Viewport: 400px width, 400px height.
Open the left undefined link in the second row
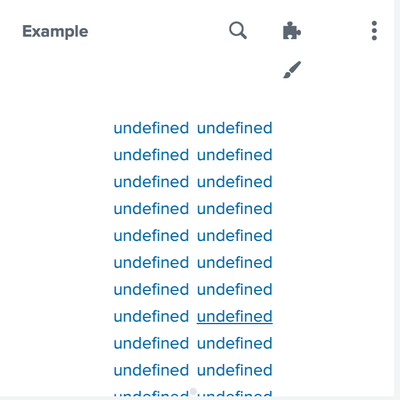151,155
